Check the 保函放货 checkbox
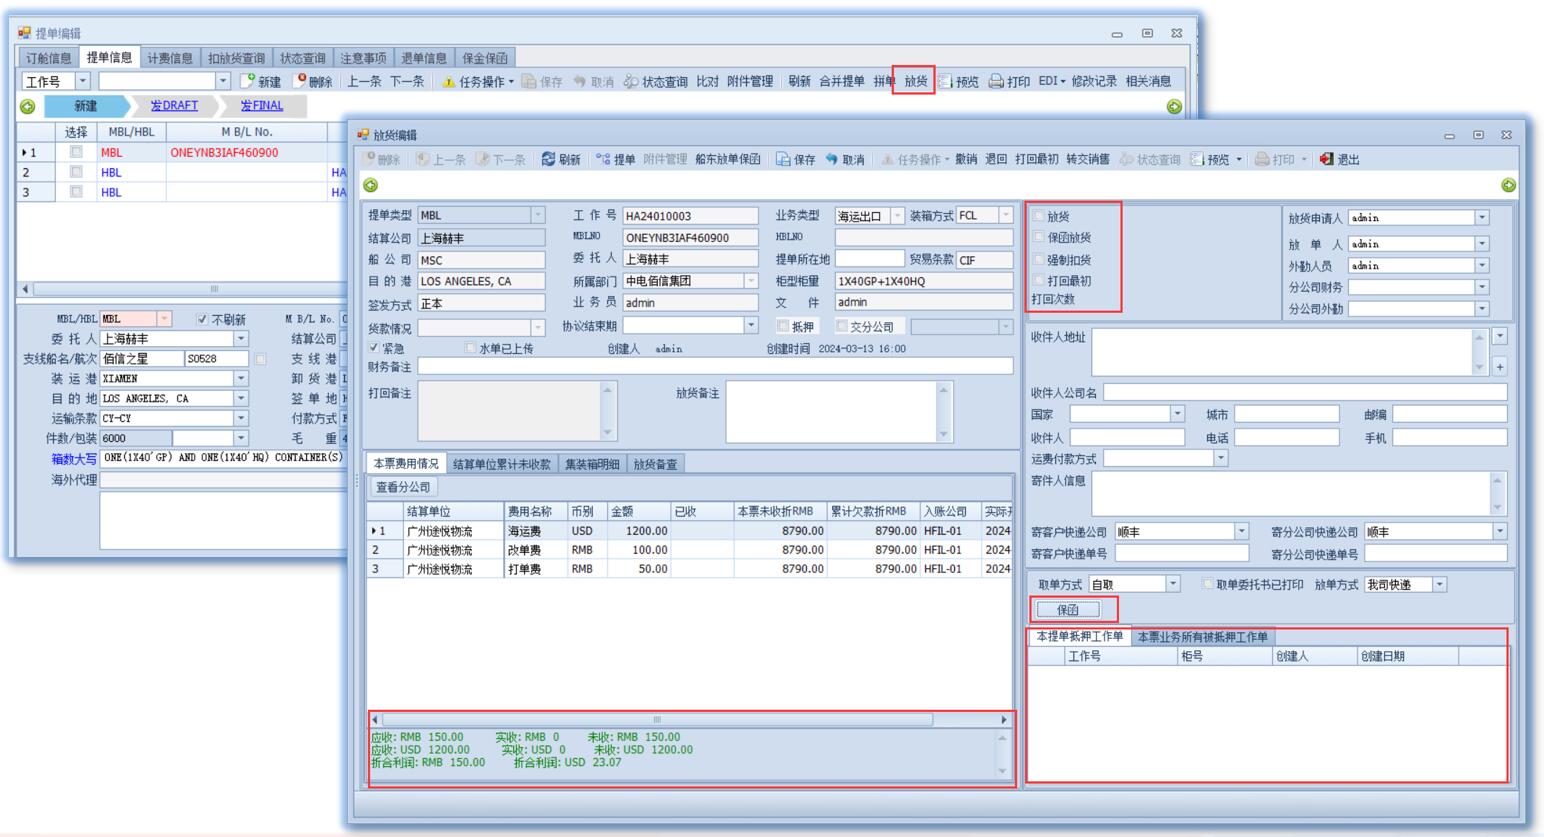1544x837 pixels. click(1039, 238)
